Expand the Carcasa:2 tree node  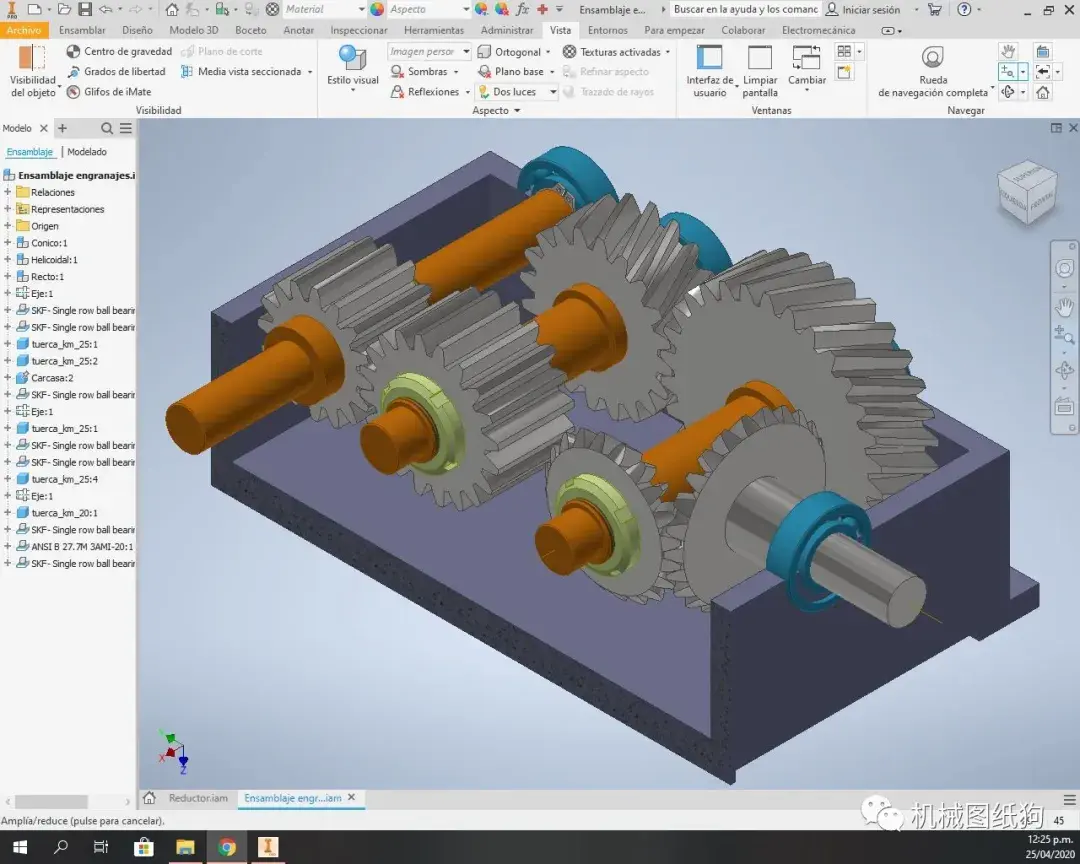click(x=8, y=378)
